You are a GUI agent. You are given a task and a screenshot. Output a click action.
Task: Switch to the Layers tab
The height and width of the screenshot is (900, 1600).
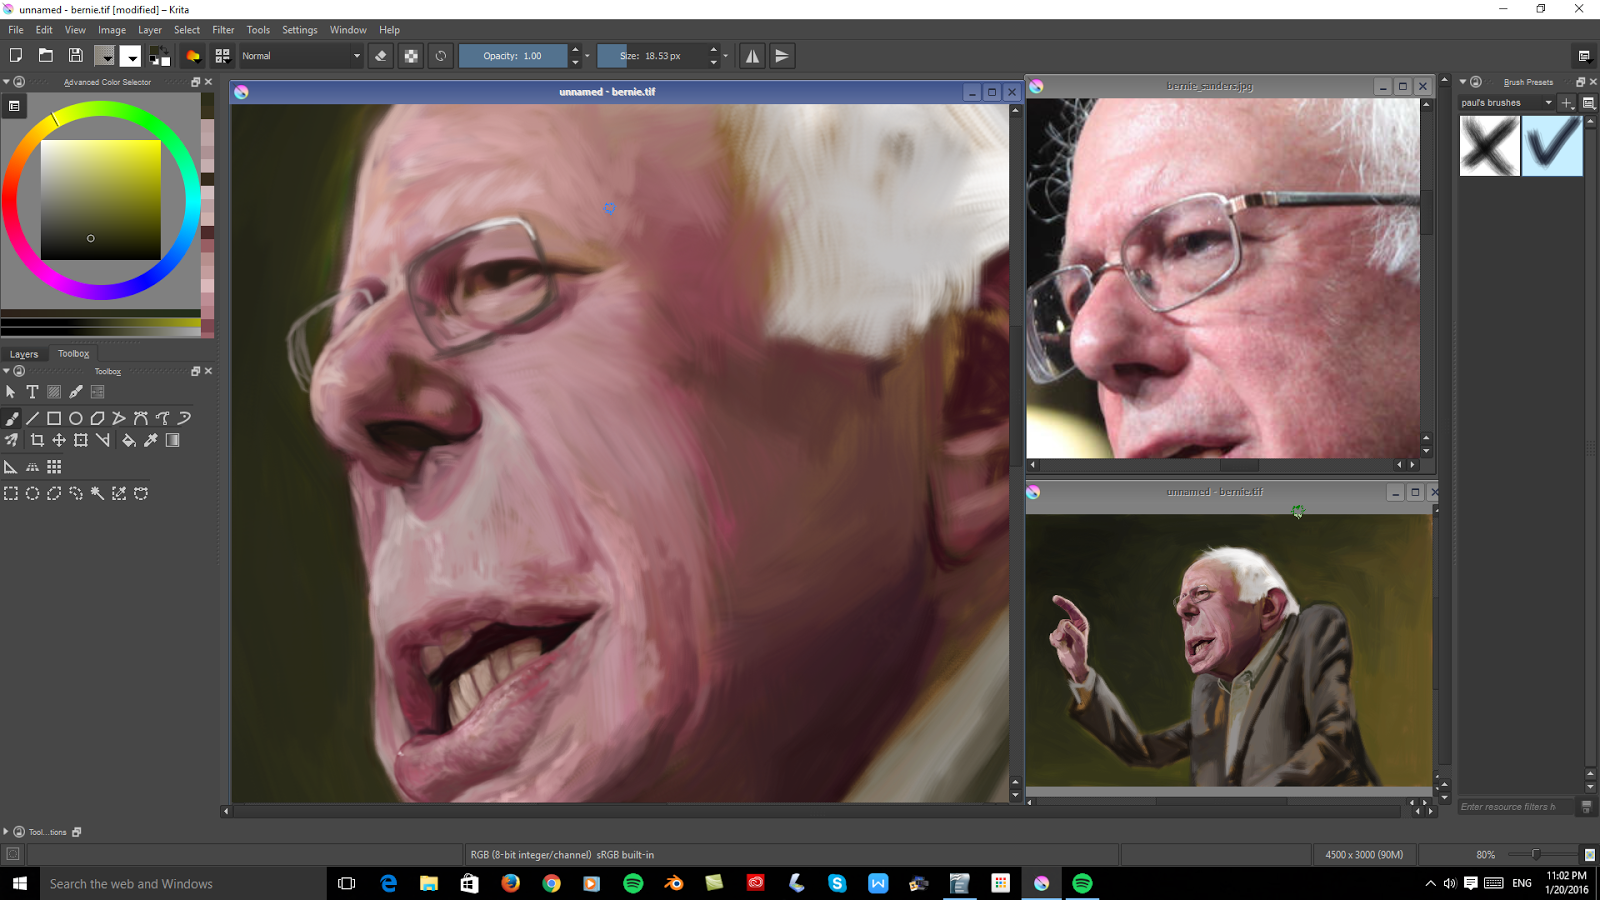pos(24,353)
